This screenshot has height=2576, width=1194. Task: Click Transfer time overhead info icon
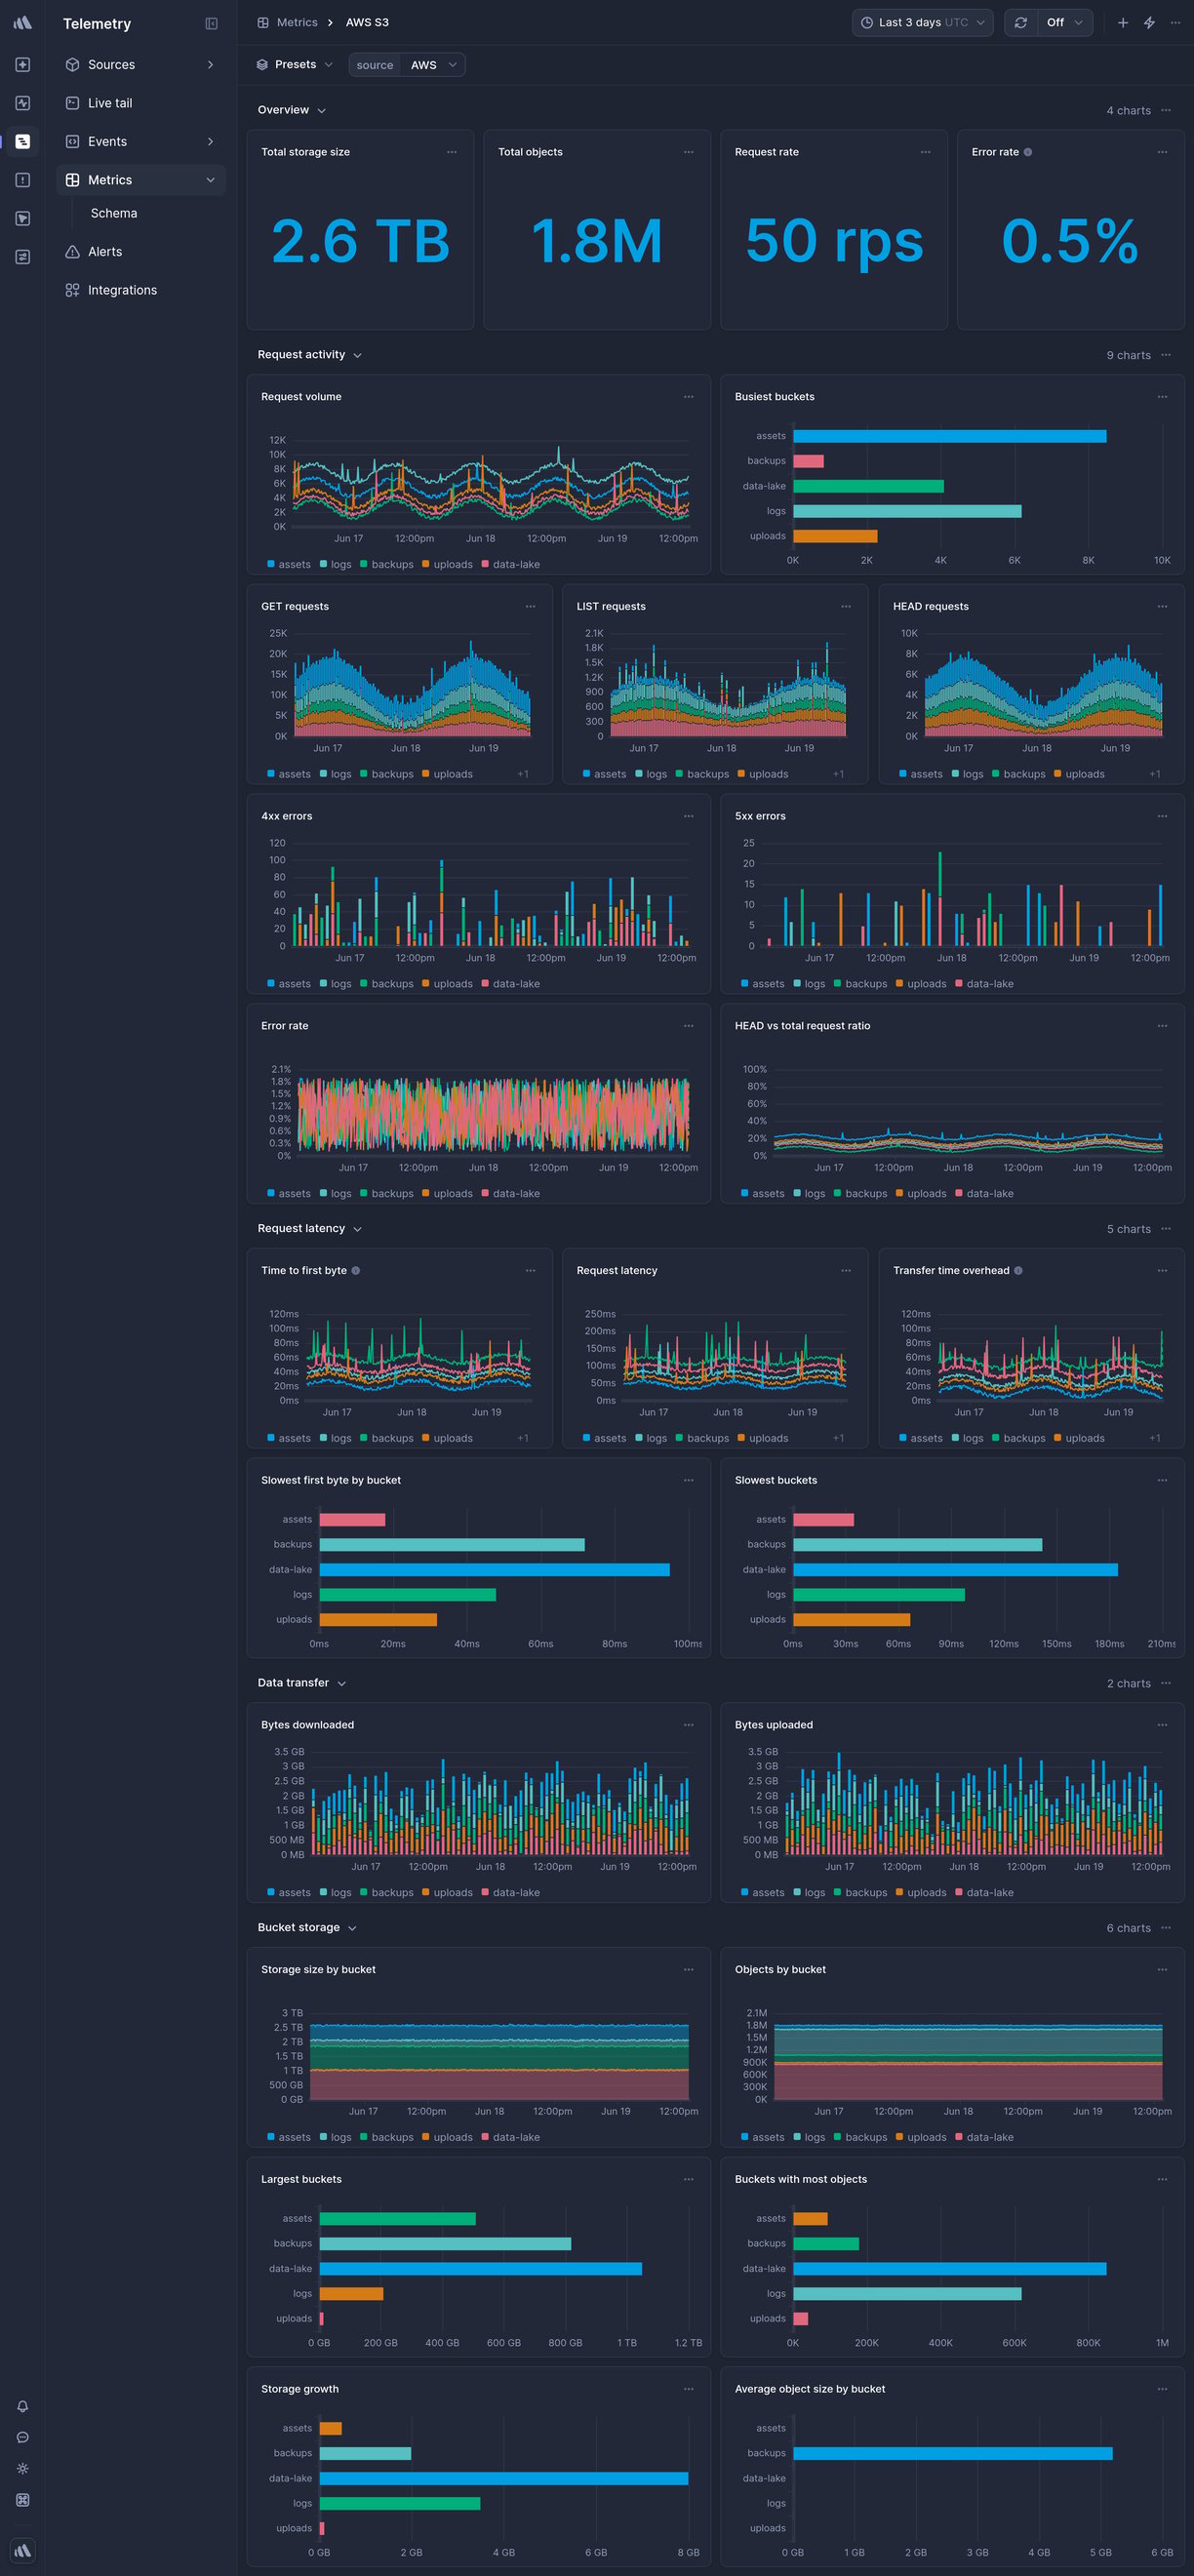tap(1018, 1270)
